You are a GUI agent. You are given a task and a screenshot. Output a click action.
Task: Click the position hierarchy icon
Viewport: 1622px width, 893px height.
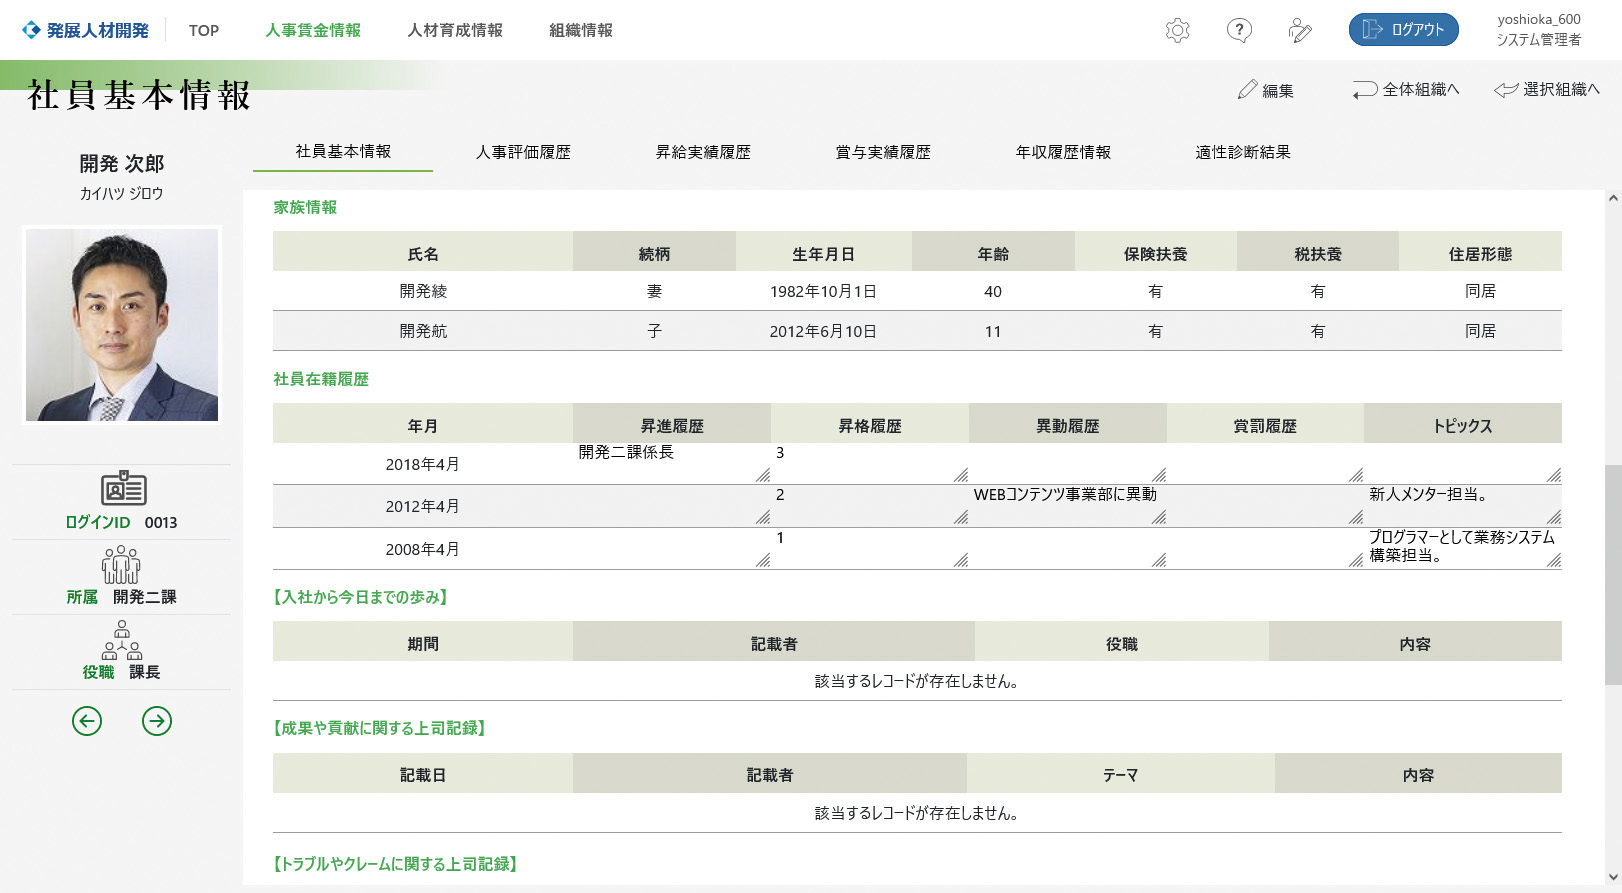(122, 640)
